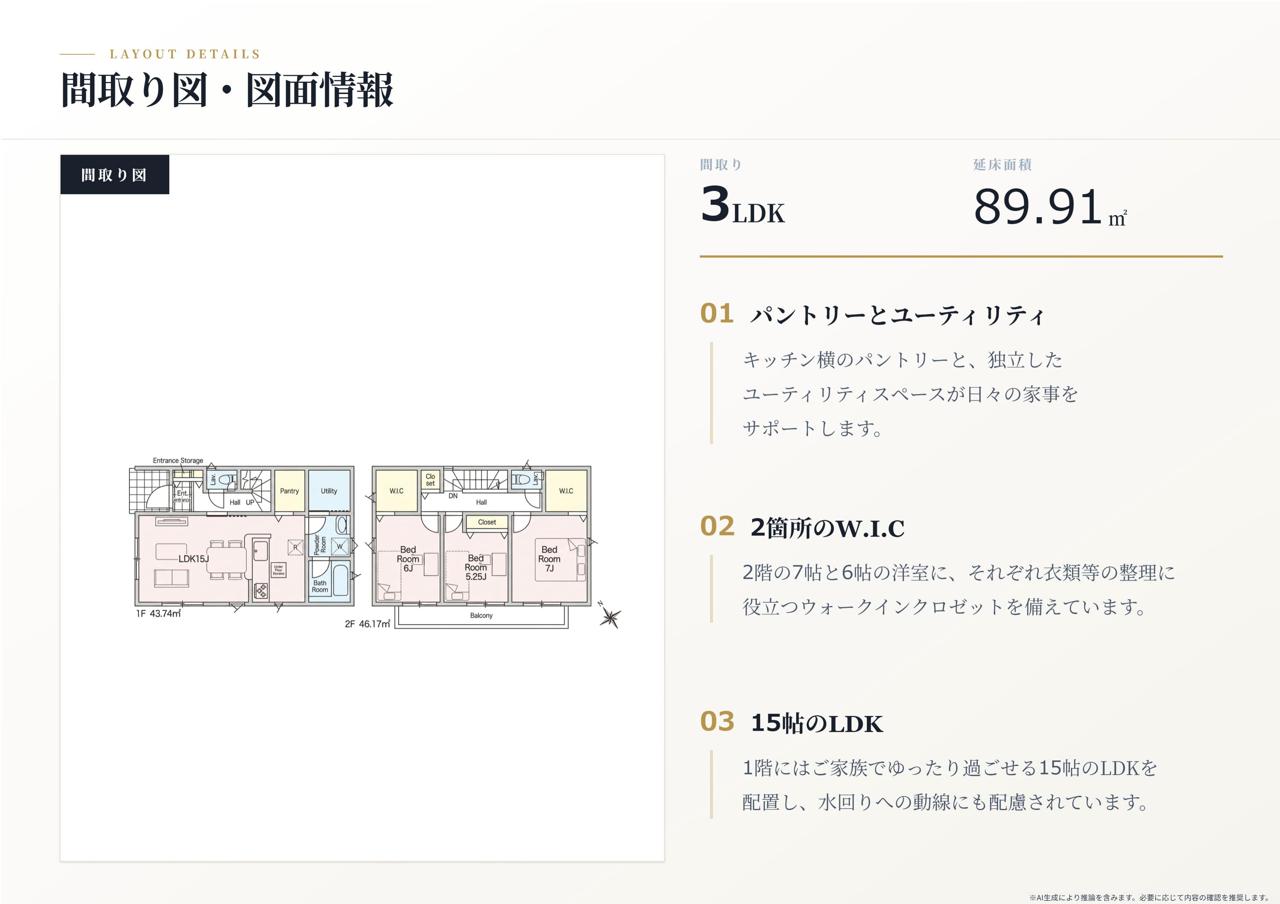Click the kitchen stove burner icon
The width and height of the screenshot is (1280, 904).
tap(261, 590)
